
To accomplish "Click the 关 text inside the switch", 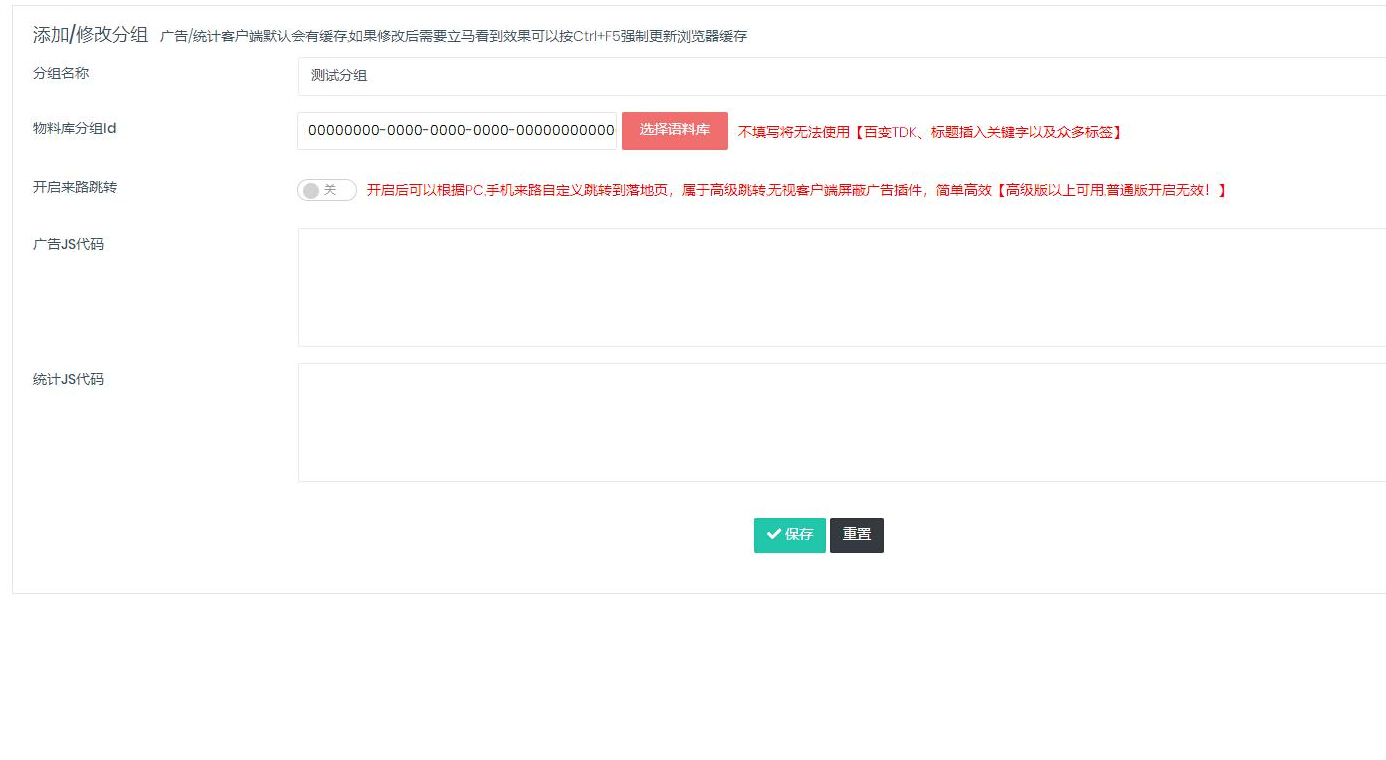I will tap(330, 191).
